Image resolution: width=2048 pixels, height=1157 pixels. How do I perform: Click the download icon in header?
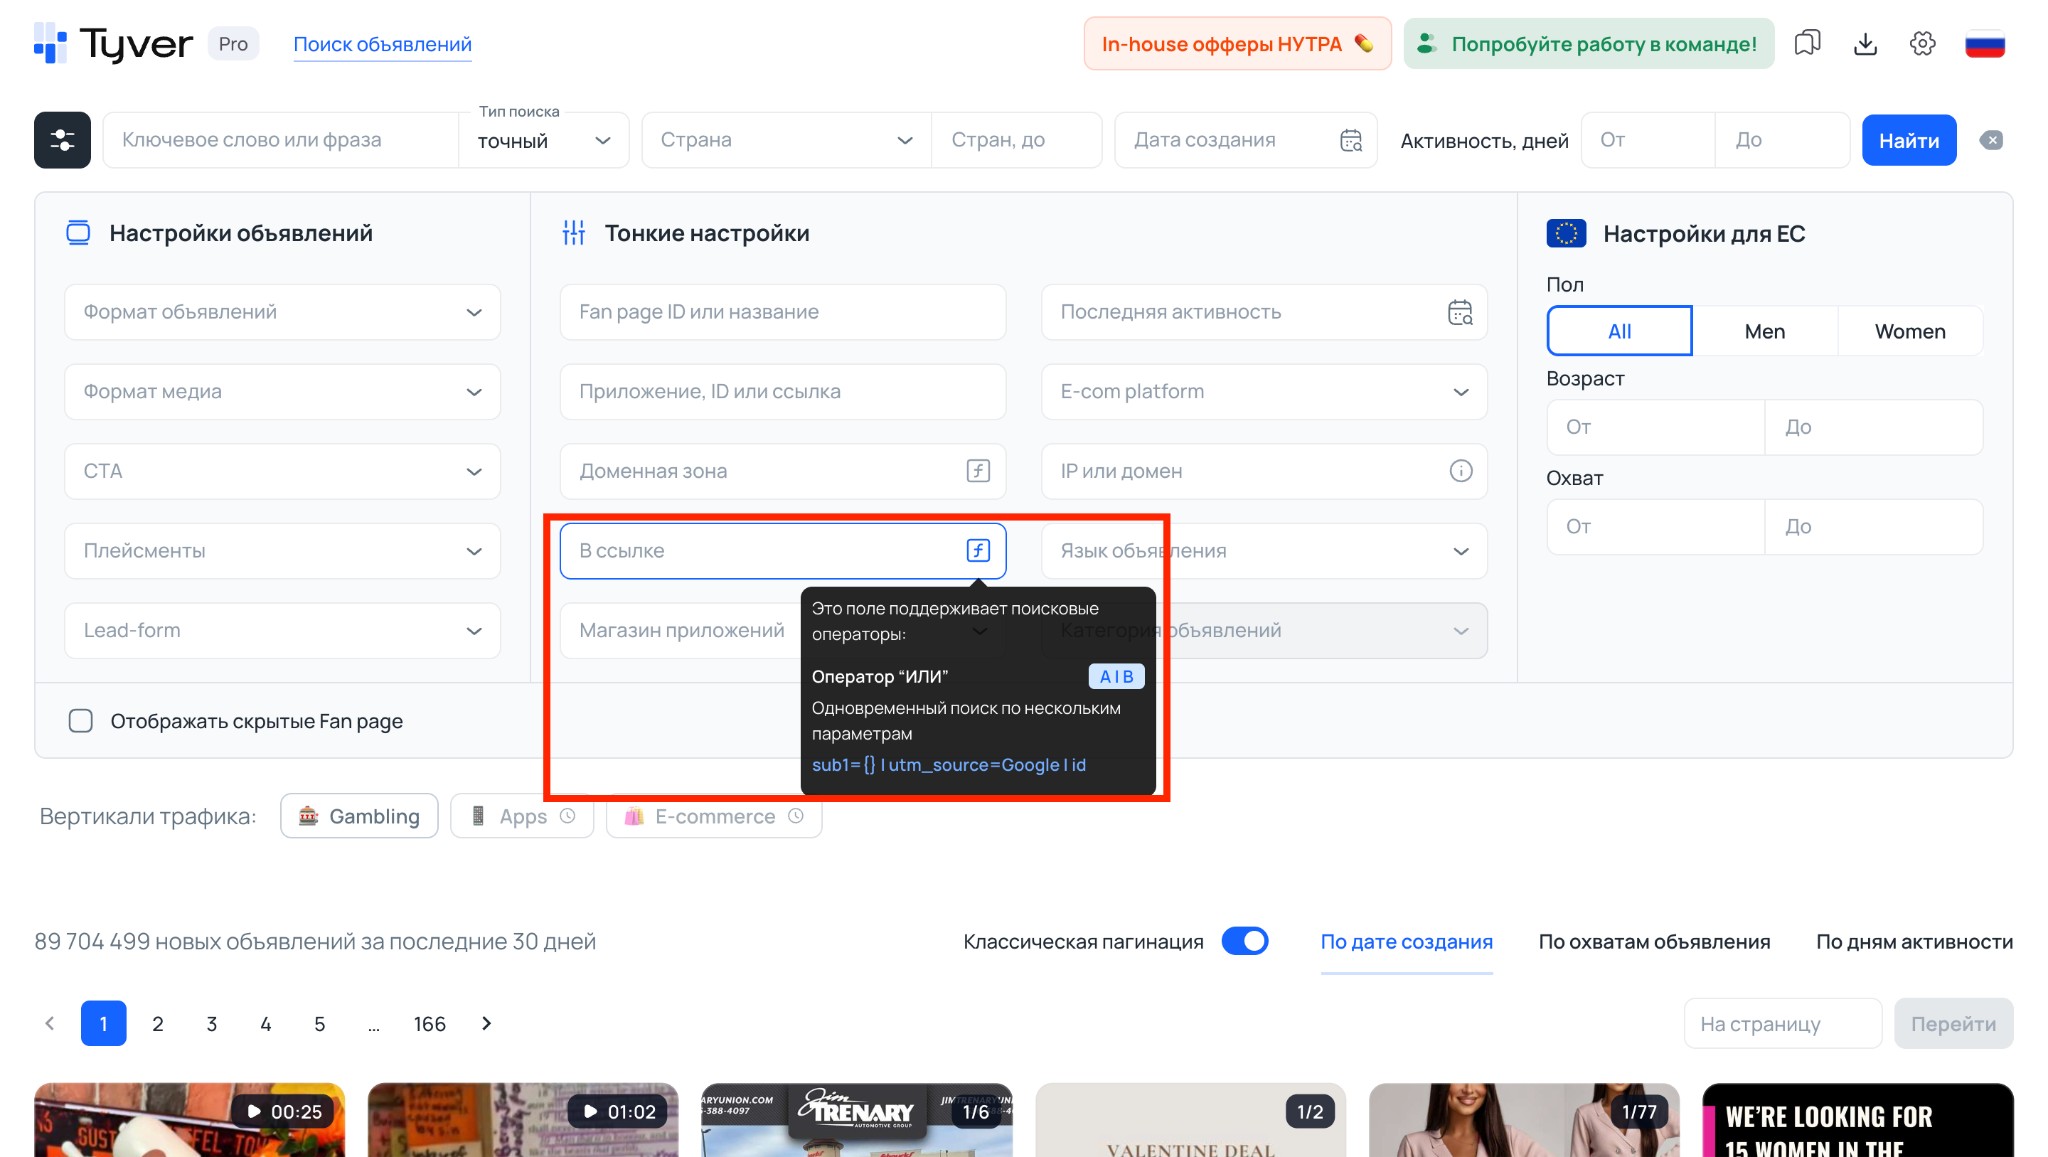(1865, 44)
